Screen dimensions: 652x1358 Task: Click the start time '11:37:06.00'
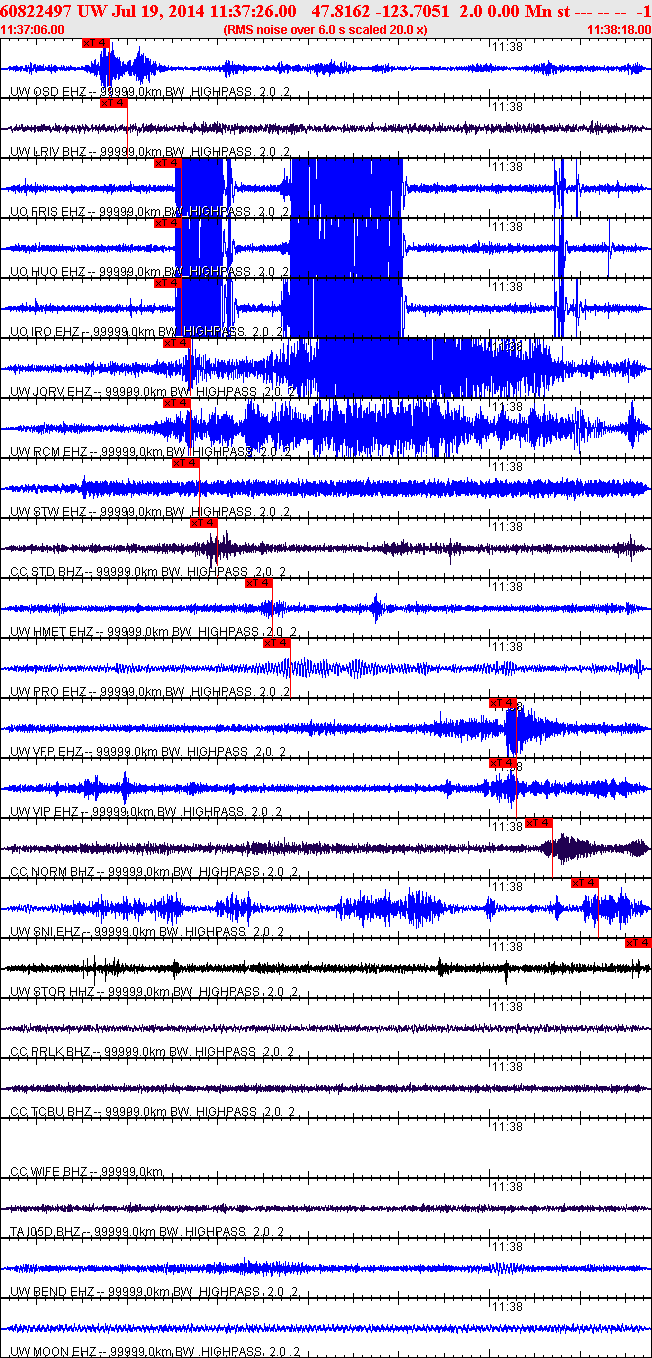tap(33, 30)
